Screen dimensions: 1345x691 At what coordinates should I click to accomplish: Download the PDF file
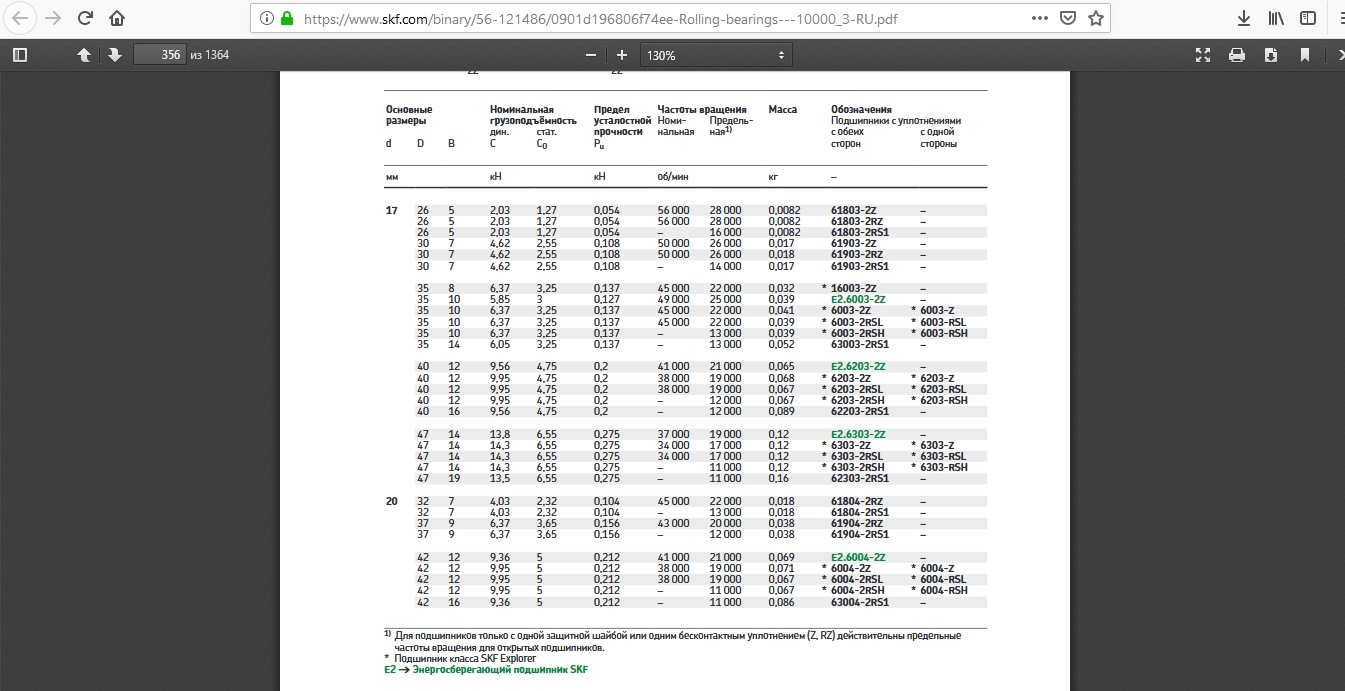click(1271, 55)
